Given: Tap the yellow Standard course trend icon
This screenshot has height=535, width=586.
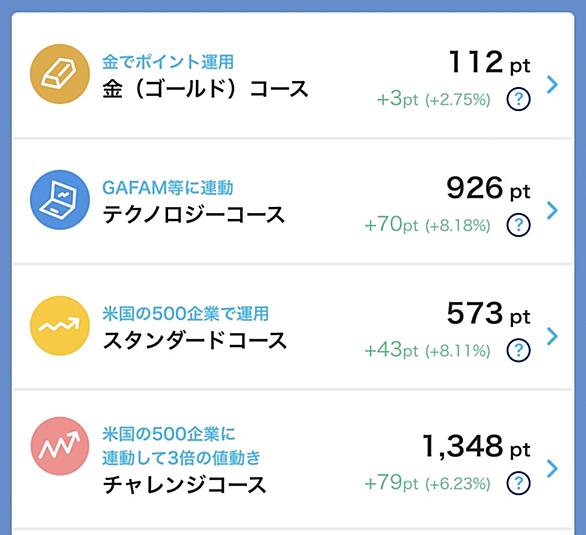Looking at the screenshot, I should (60, 325).
